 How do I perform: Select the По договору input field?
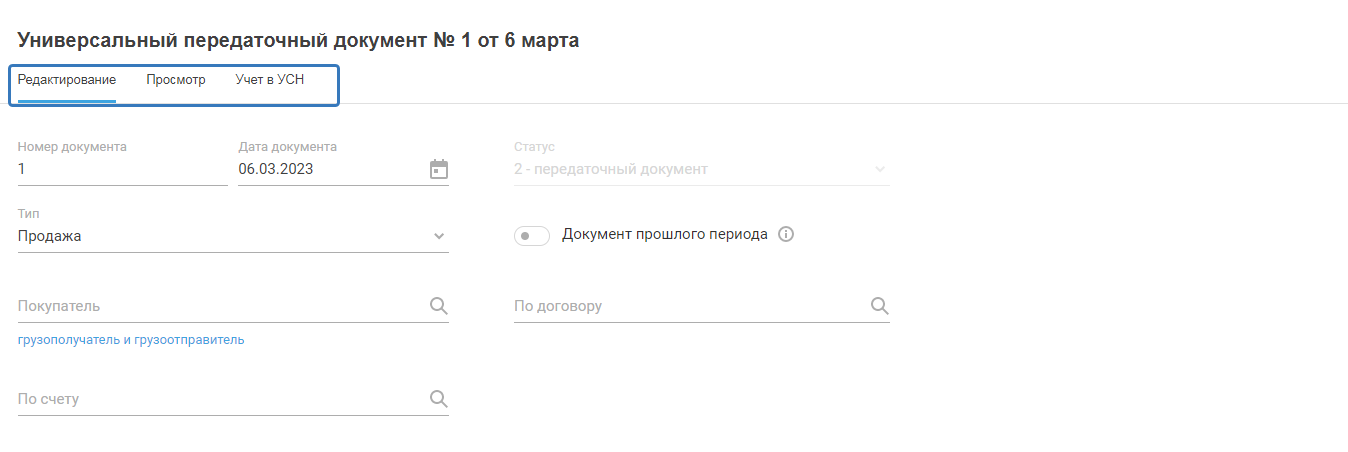tap(690, 306)
